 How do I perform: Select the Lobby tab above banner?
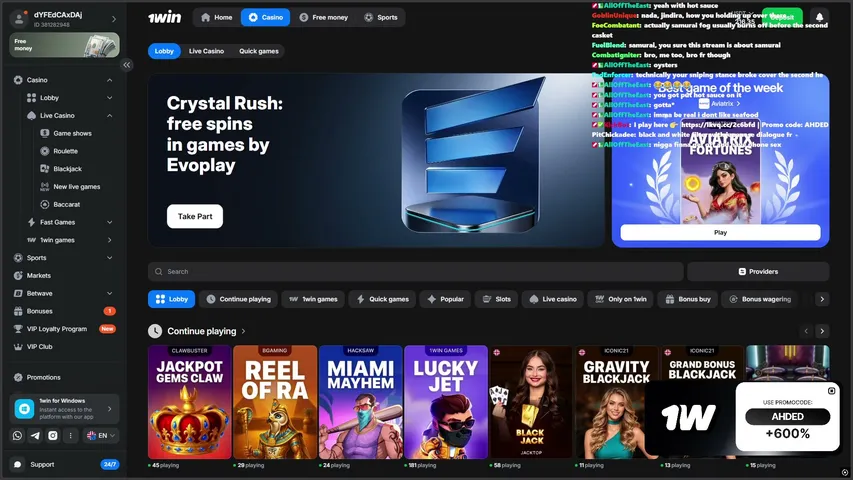pos(164,51)
